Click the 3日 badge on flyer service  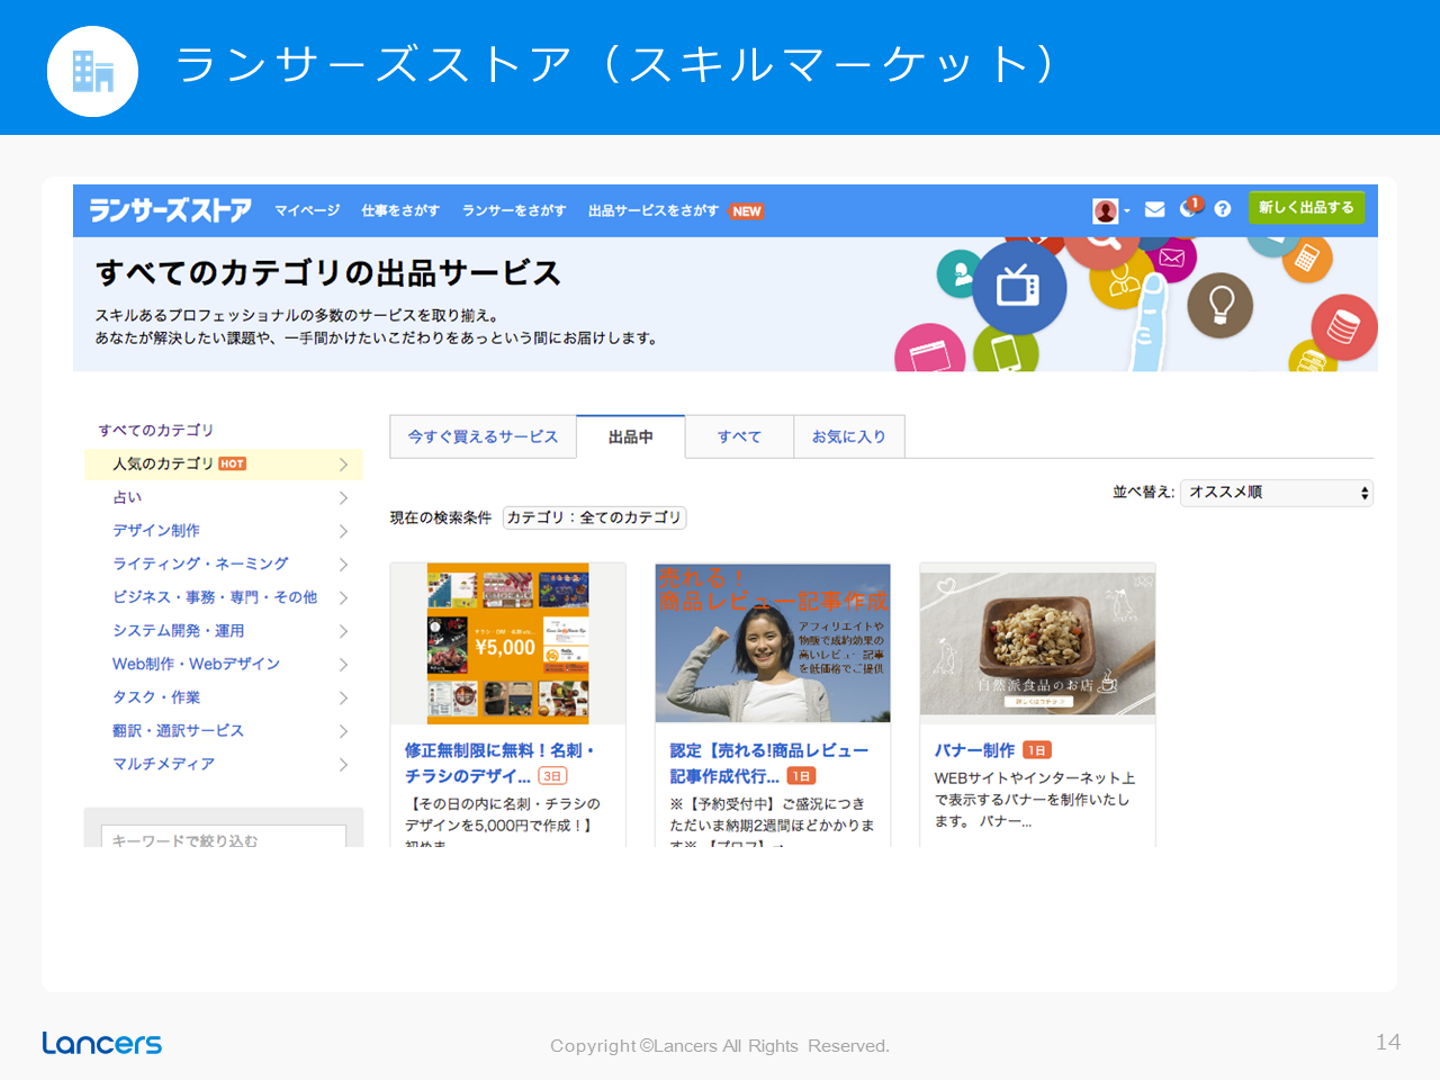552,776
